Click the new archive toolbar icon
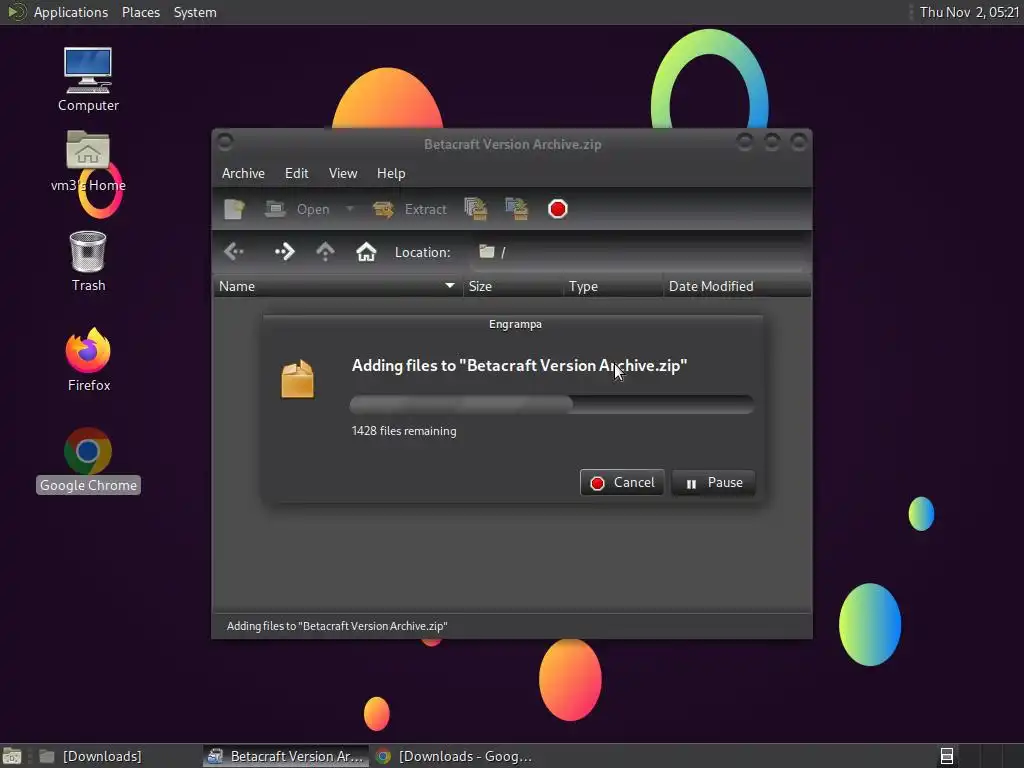 (234, 209)
